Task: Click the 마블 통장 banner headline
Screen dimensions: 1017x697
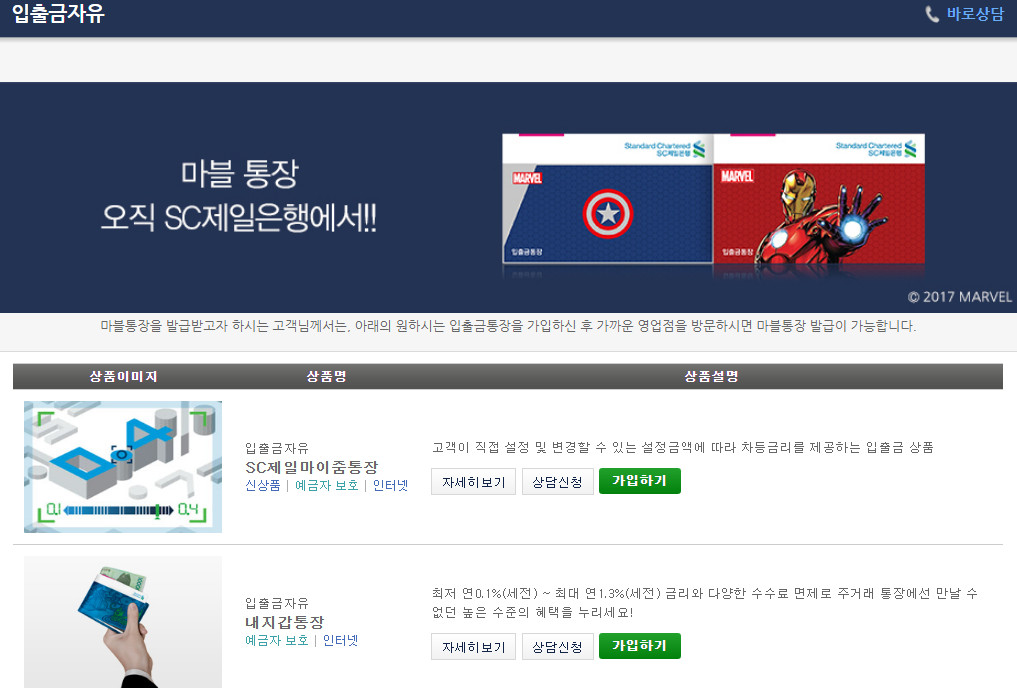Action: [x=239, y=173]
